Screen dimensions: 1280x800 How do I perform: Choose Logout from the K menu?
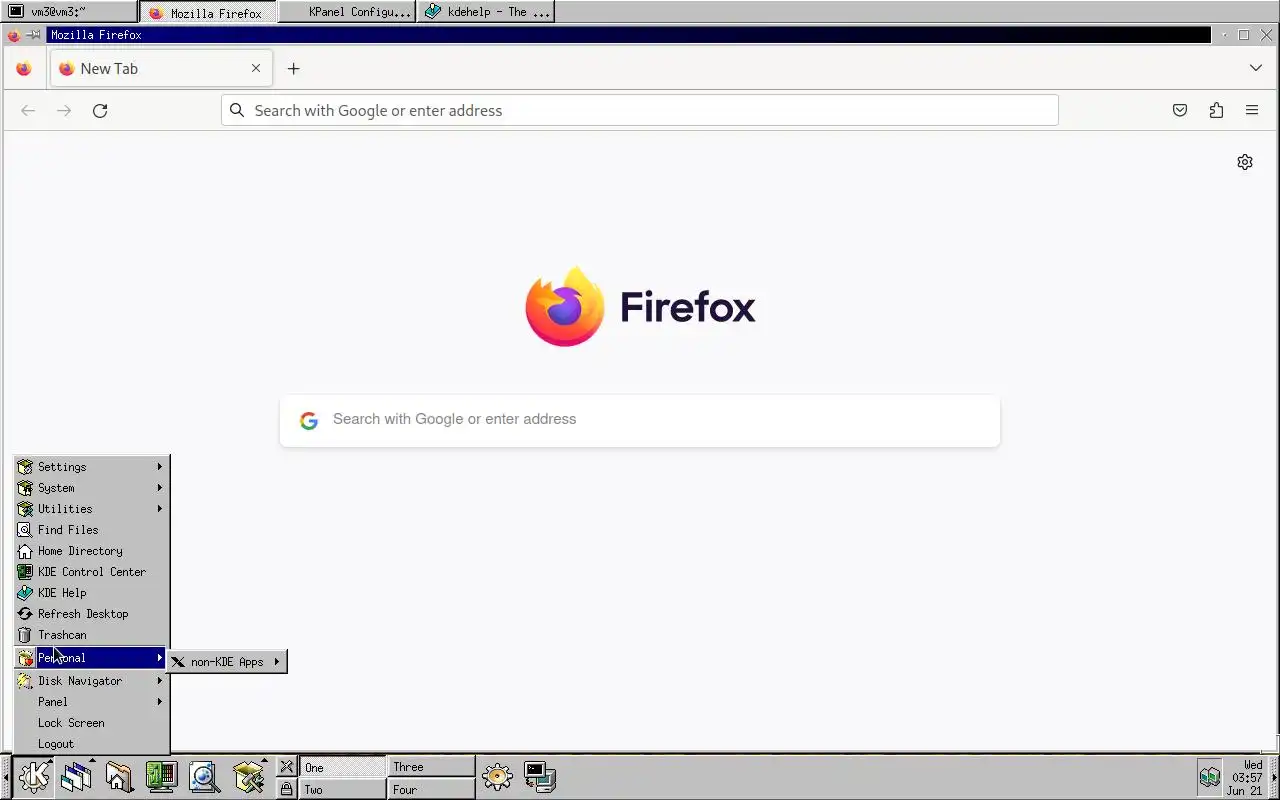[x=92, y=744]
